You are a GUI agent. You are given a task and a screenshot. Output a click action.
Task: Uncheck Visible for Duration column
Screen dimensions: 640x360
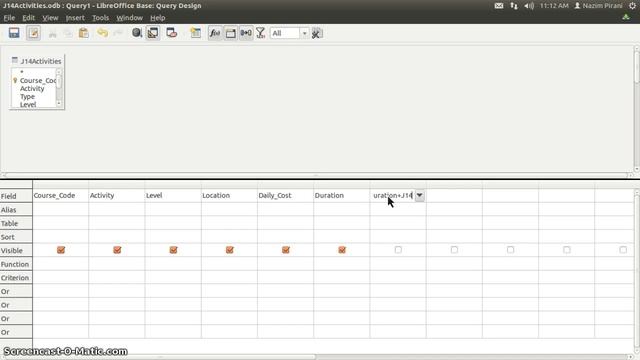(x=342, y=250)
